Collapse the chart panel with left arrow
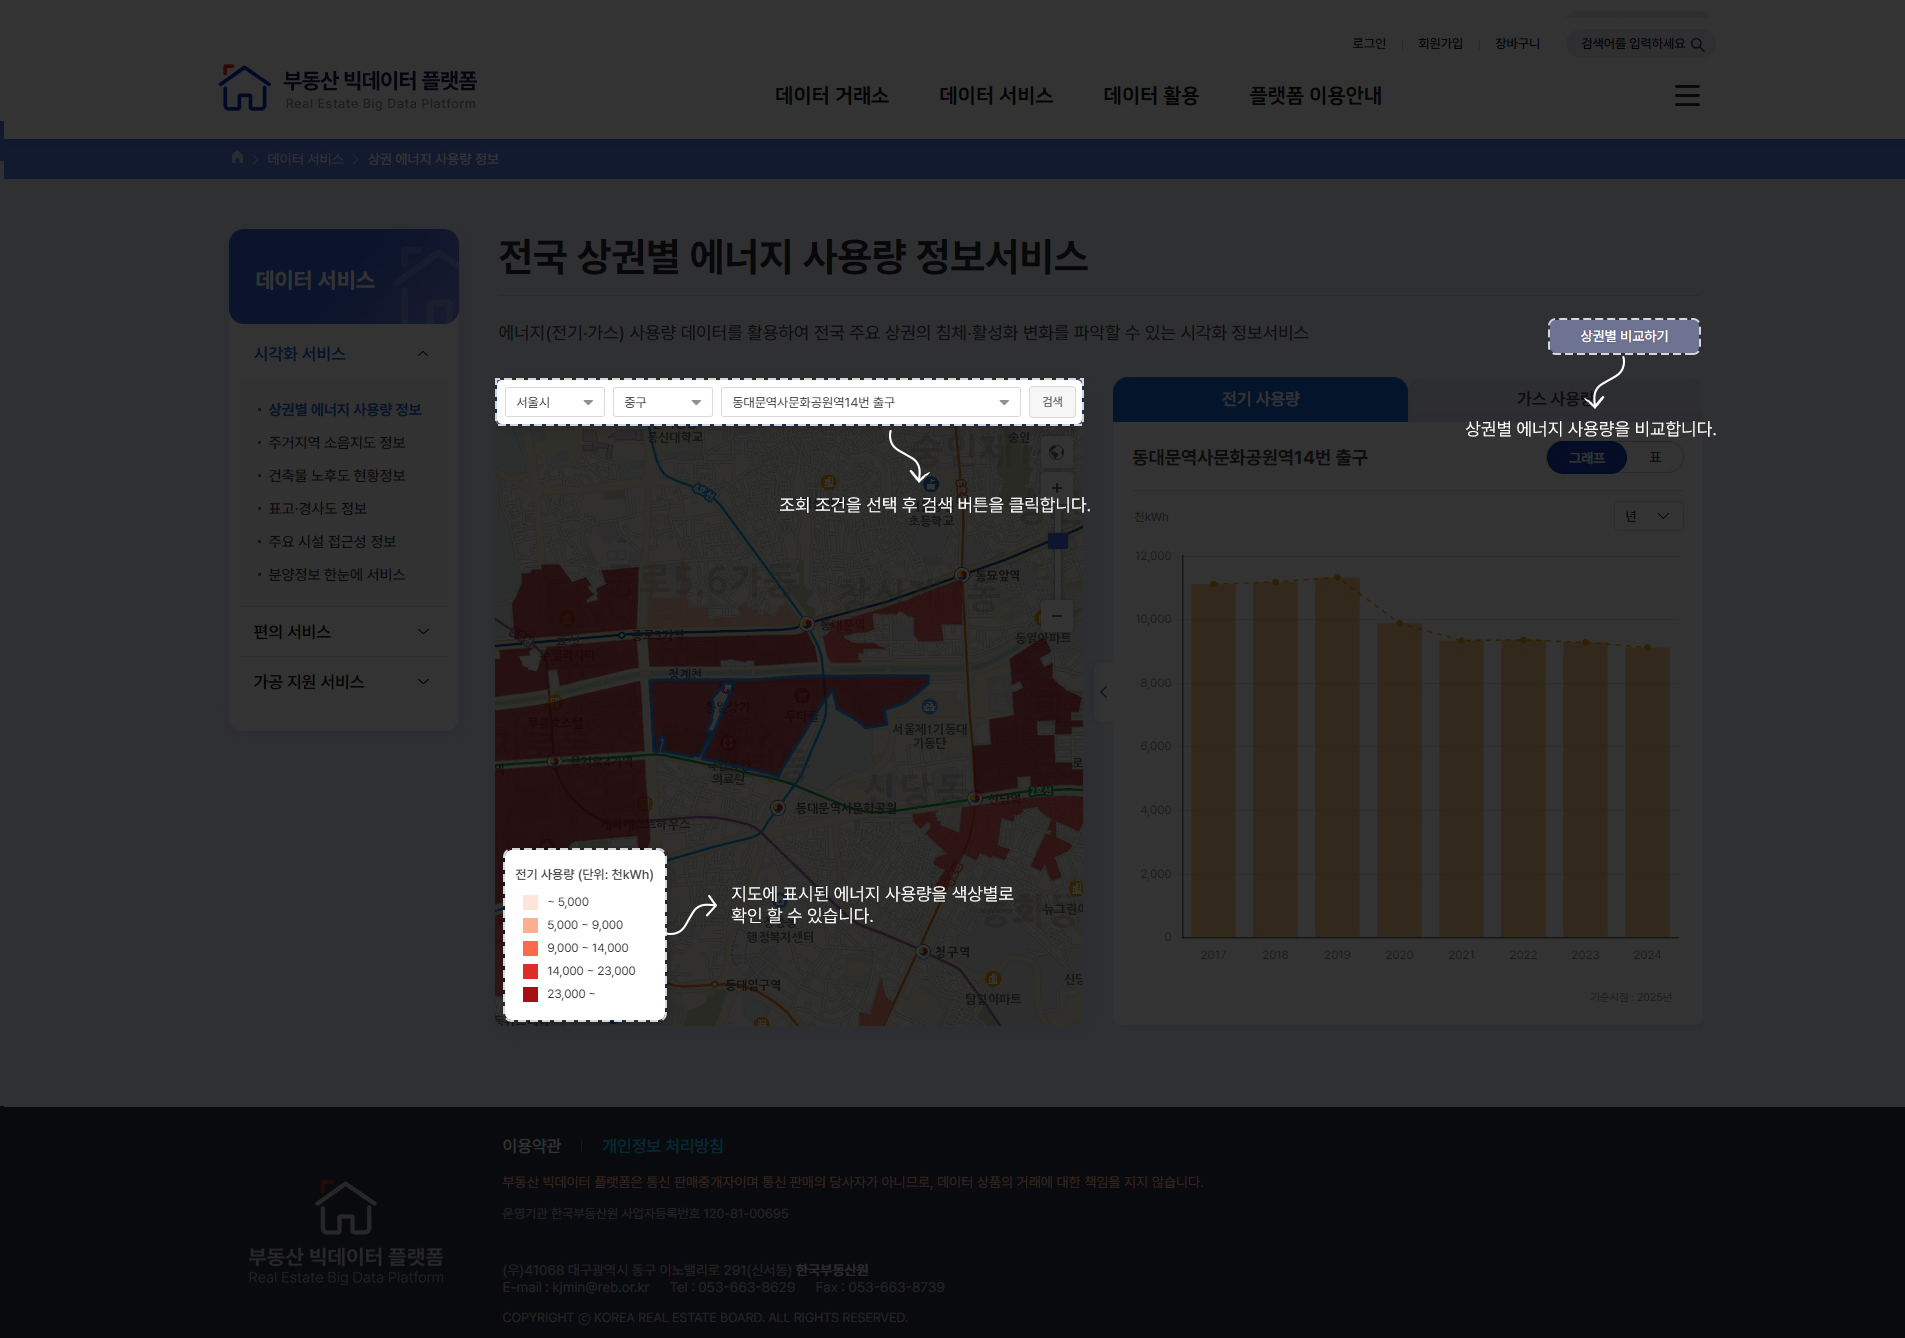1905x1338 pixels. (1103, 692)
